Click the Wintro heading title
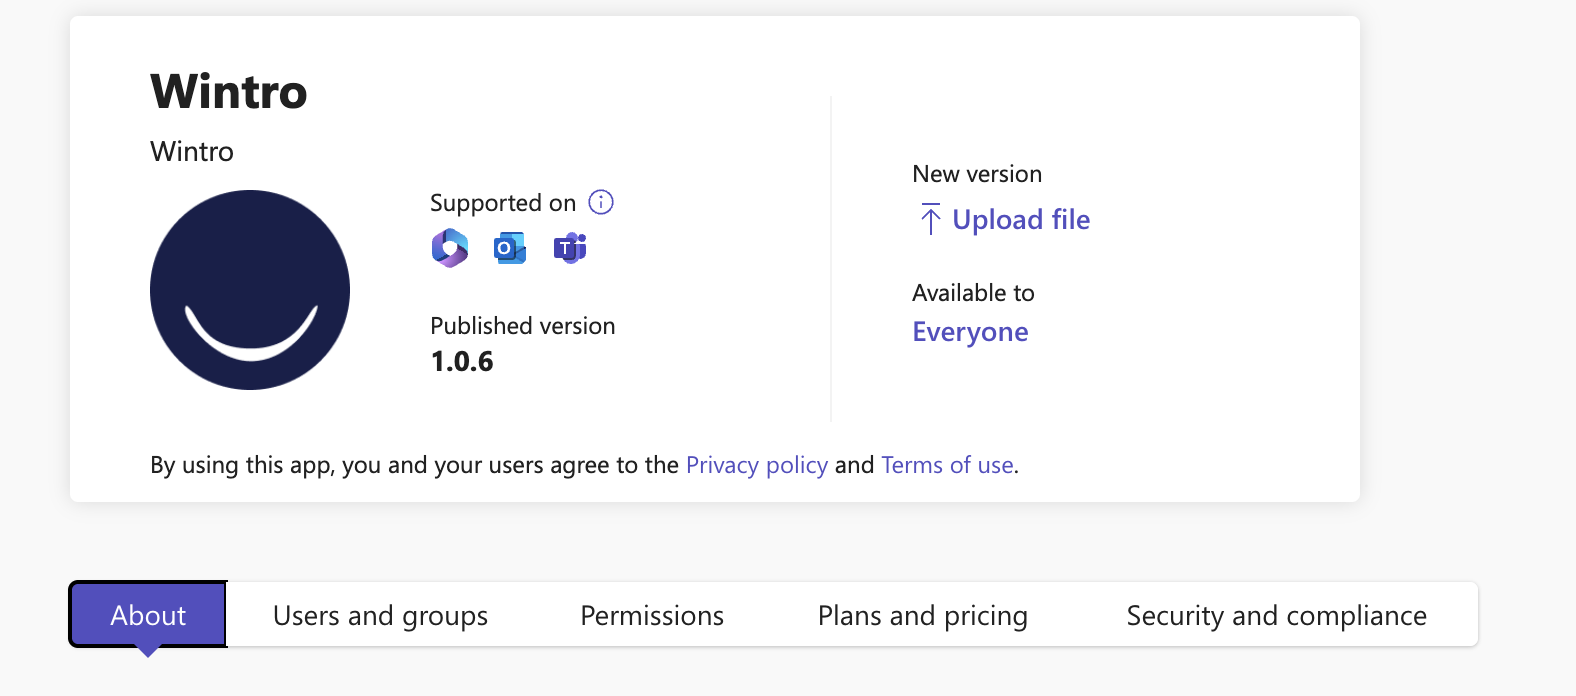Screen dimensions: 1576x696 (x=229, y=91)
